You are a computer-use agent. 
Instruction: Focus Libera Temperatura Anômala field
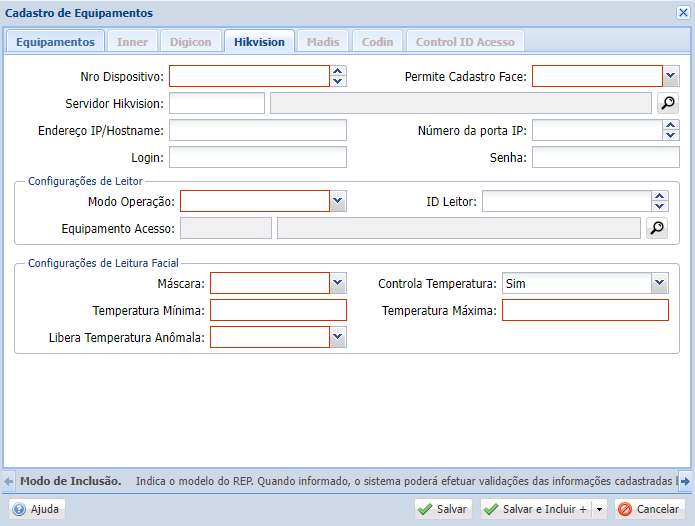click(x=270, y=337)
